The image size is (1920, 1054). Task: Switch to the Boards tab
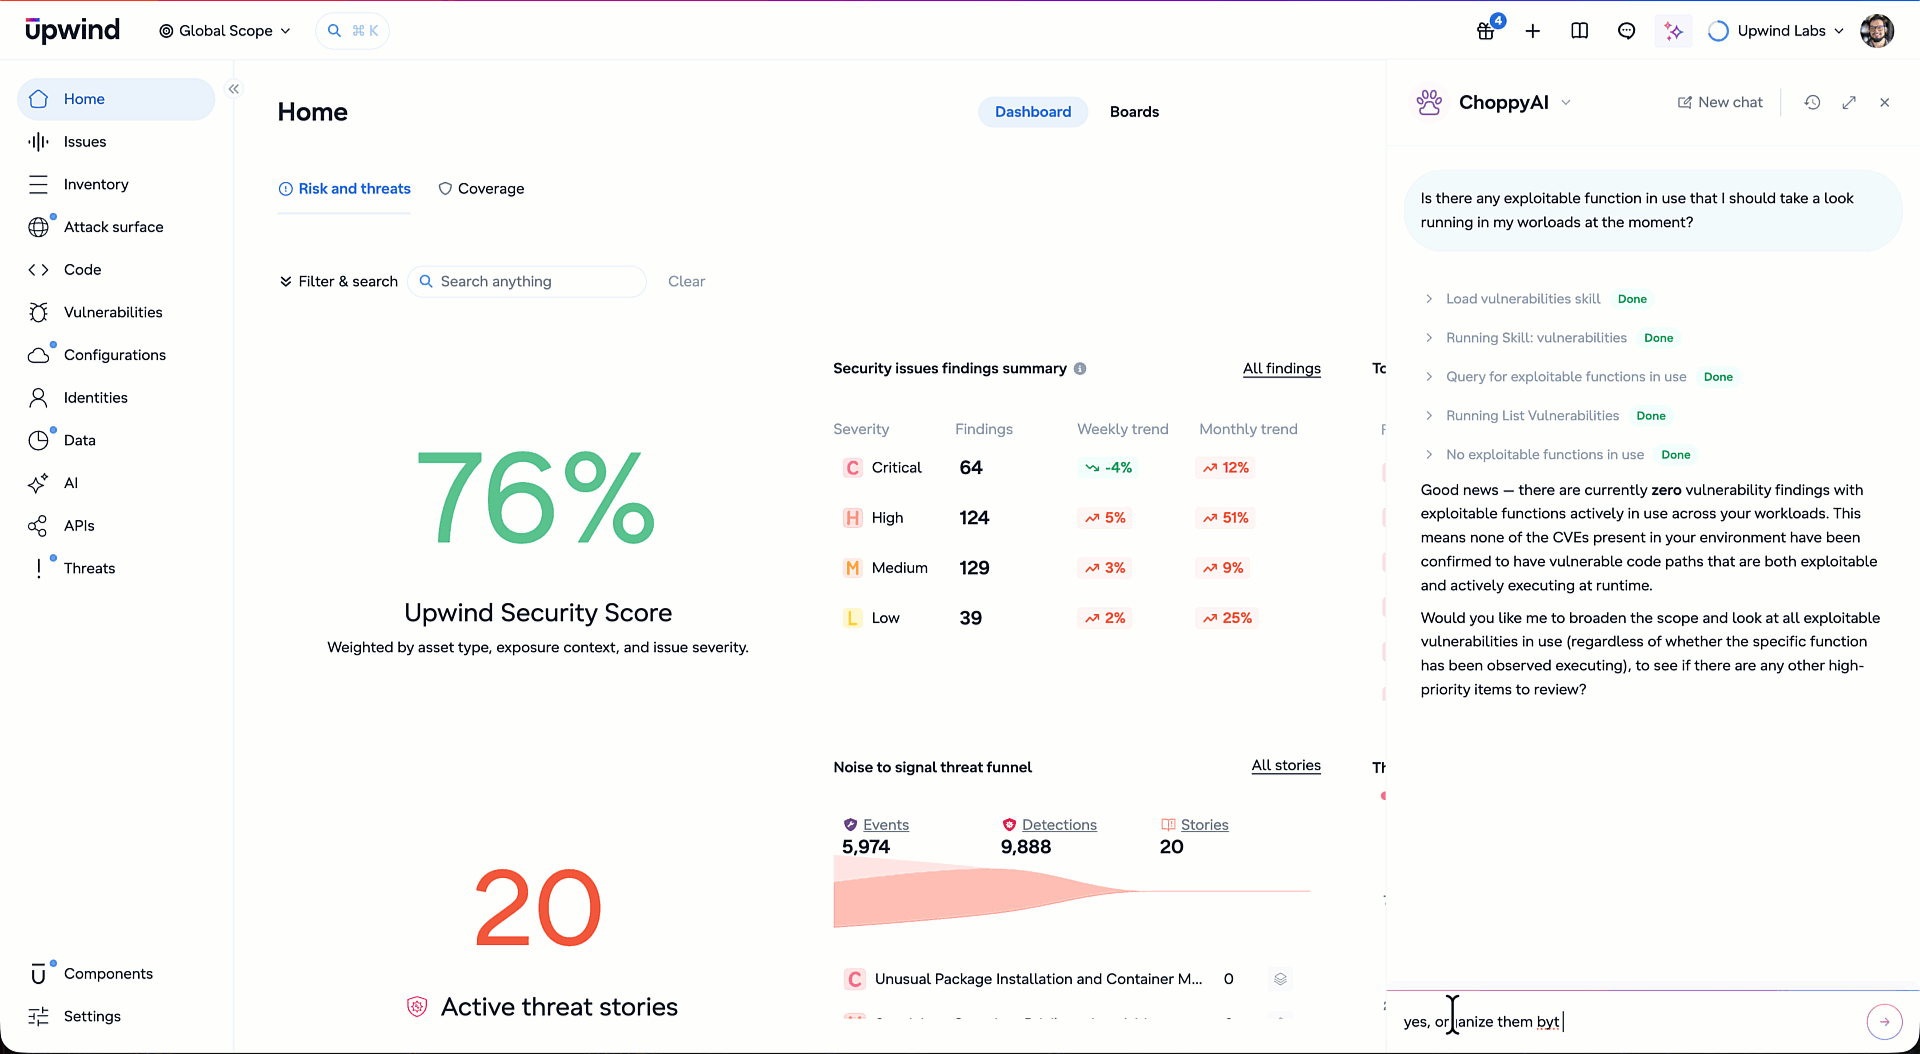point(1134,112)
